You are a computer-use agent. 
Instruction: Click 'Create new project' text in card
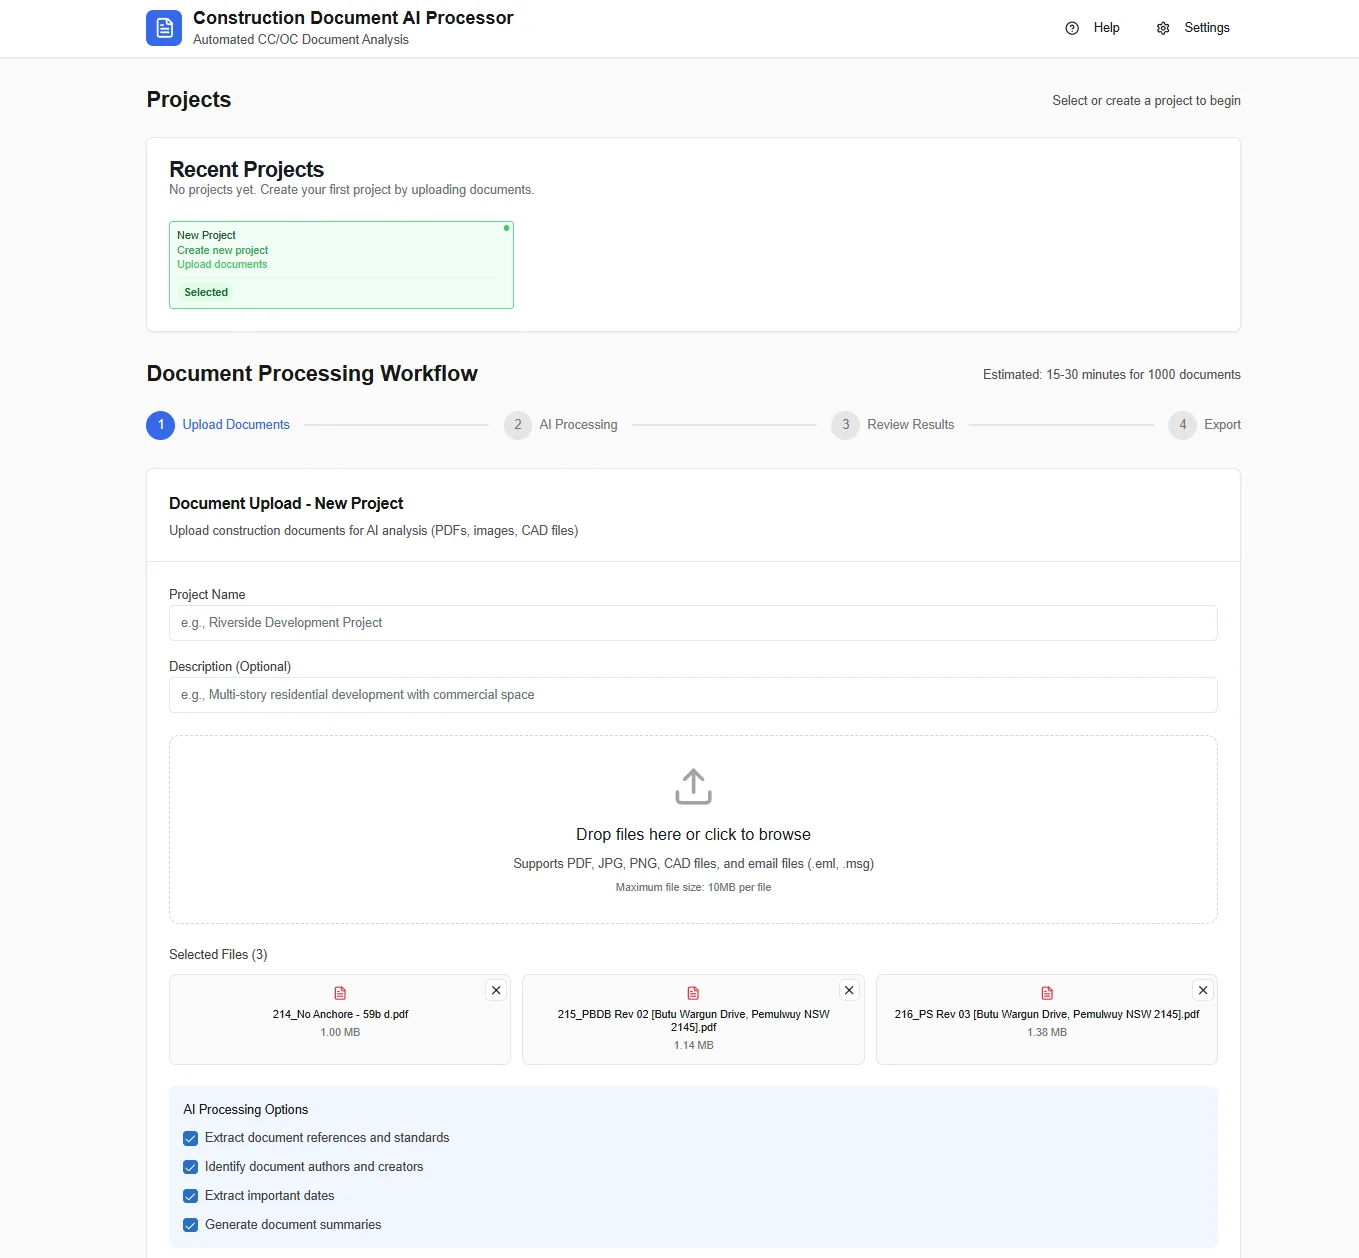[223, 250]
